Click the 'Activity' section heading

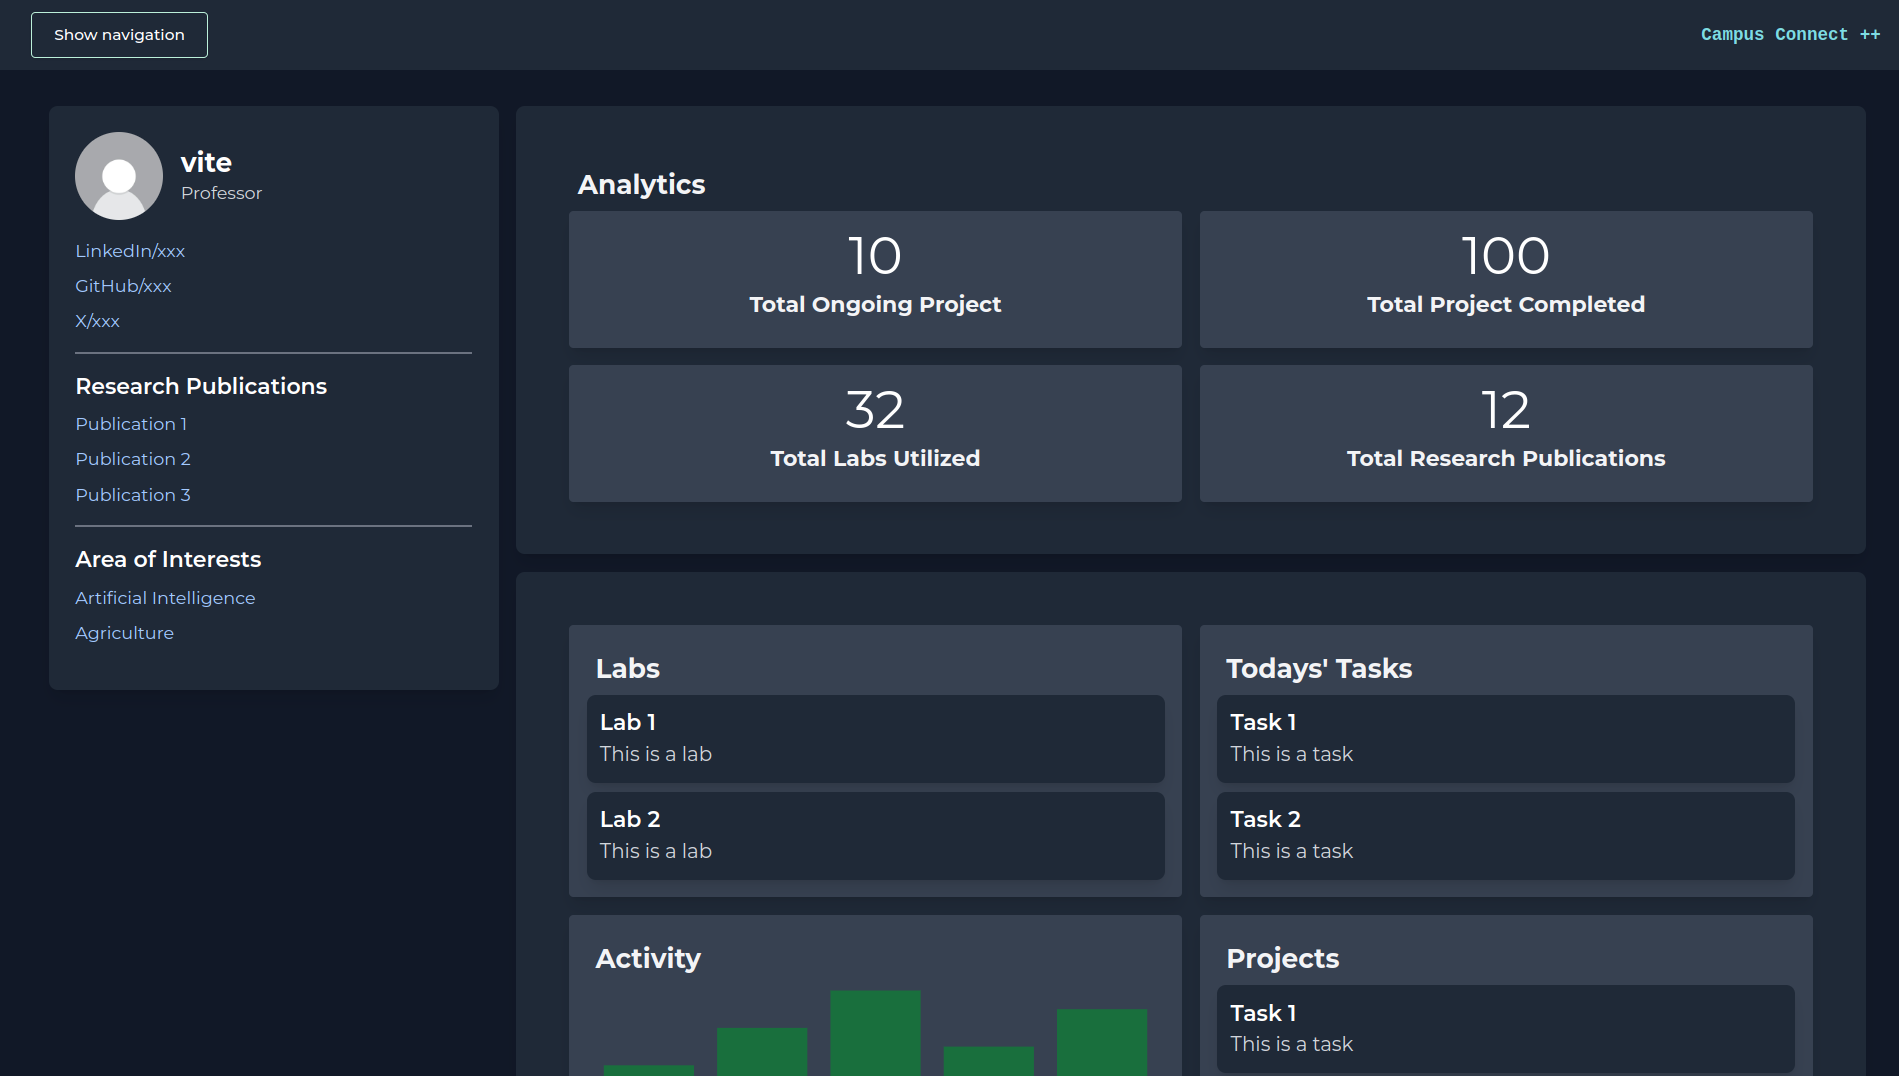648,958
